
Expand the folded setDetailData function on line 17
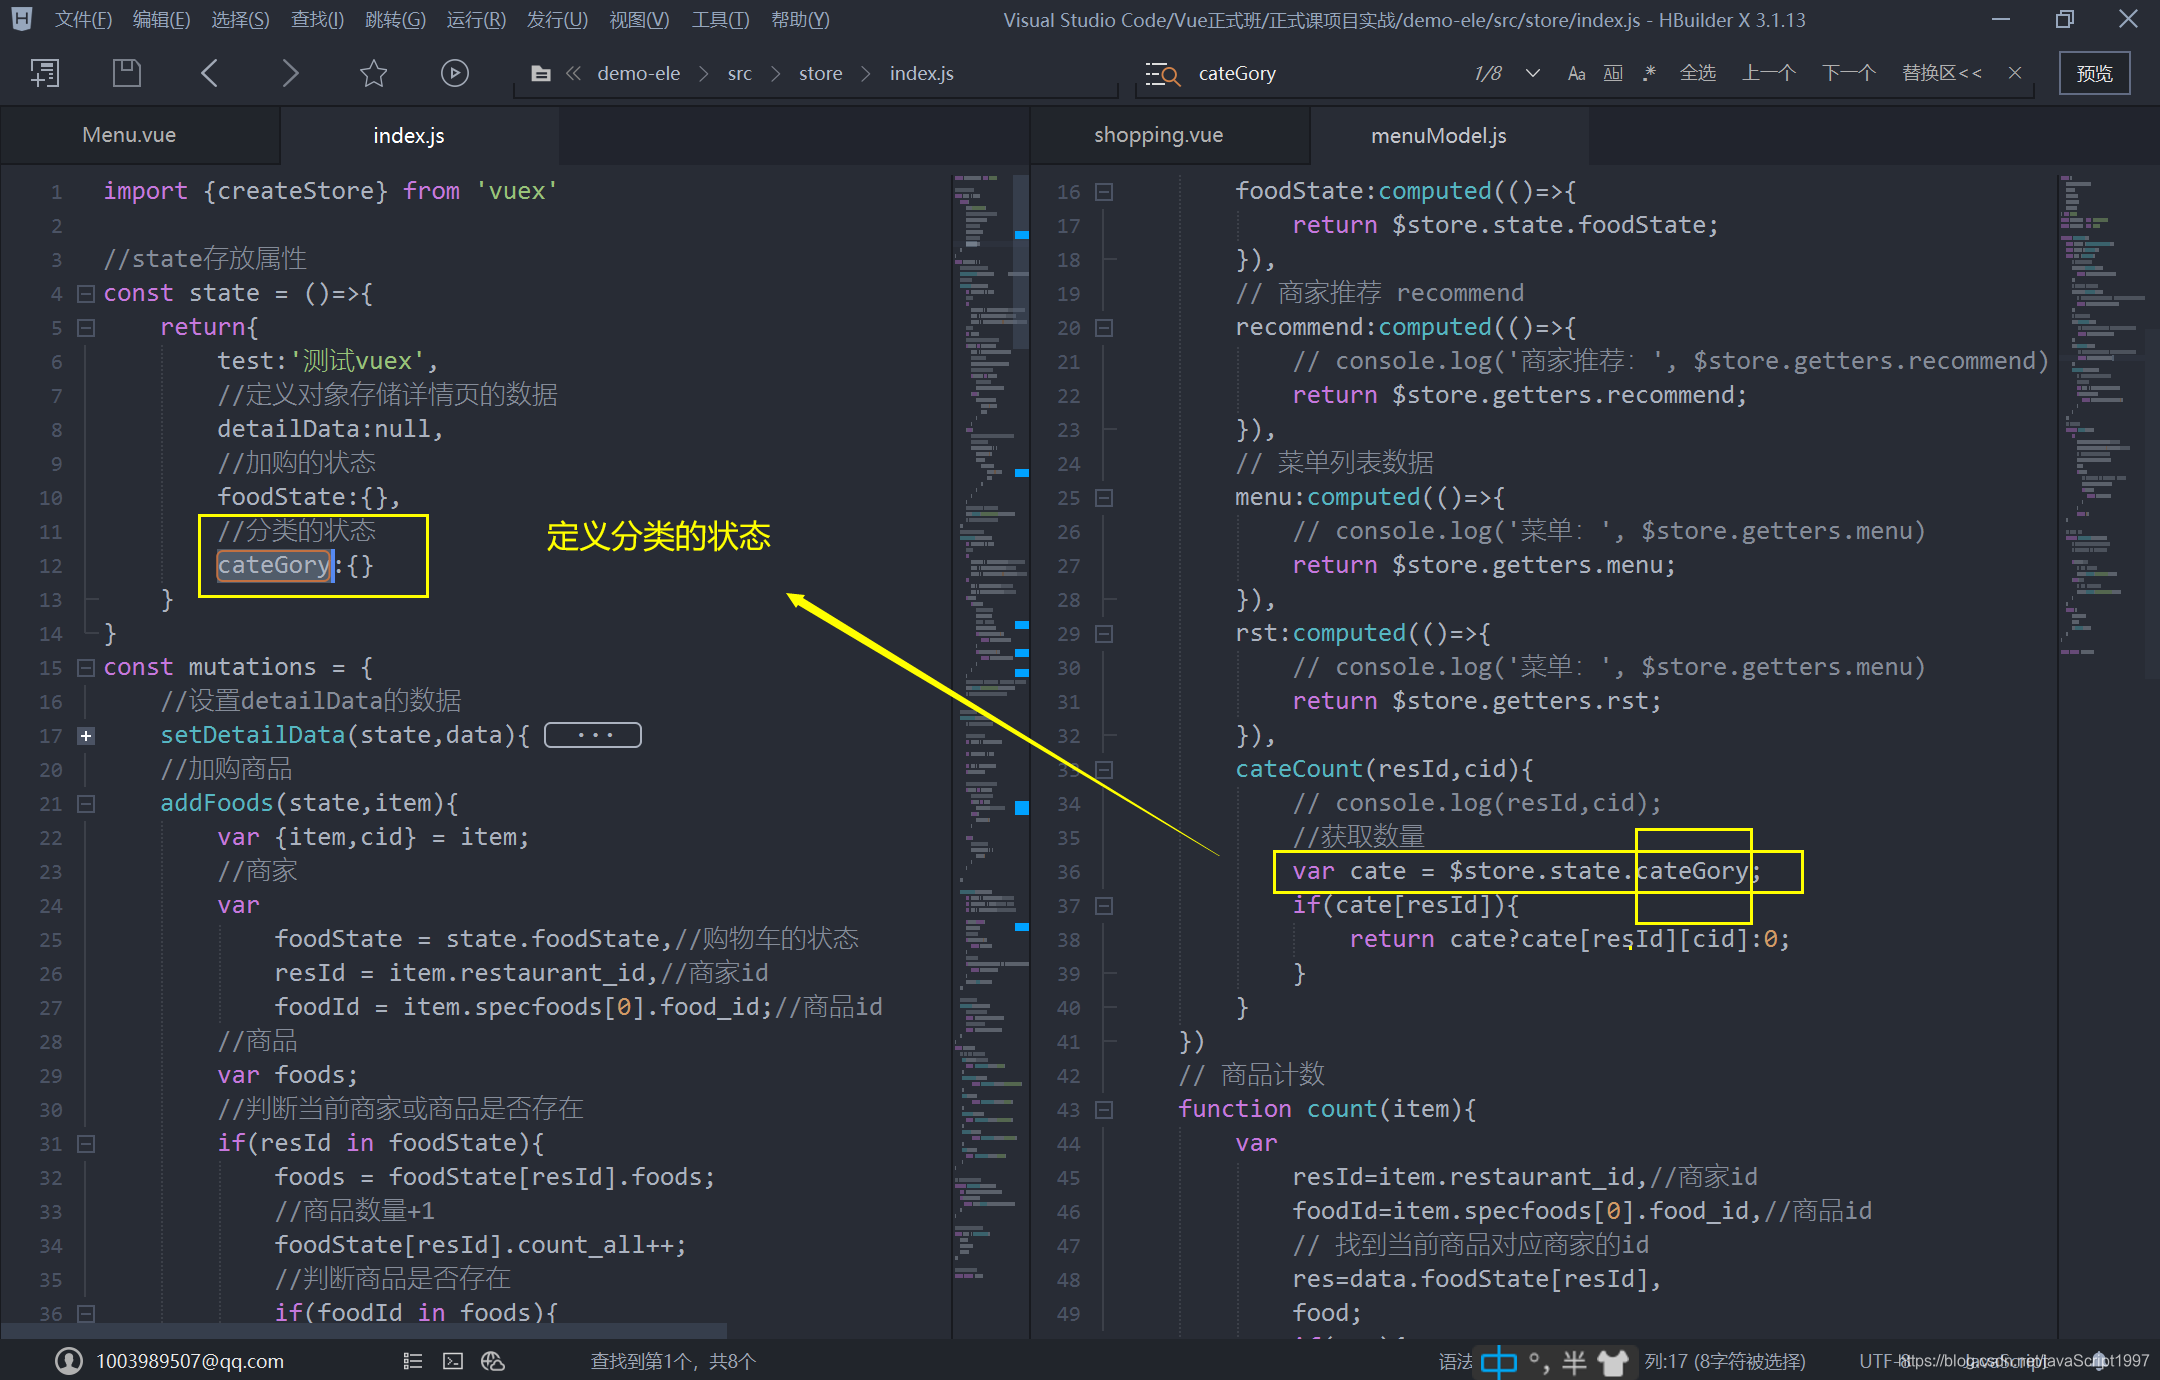[86, 736]
